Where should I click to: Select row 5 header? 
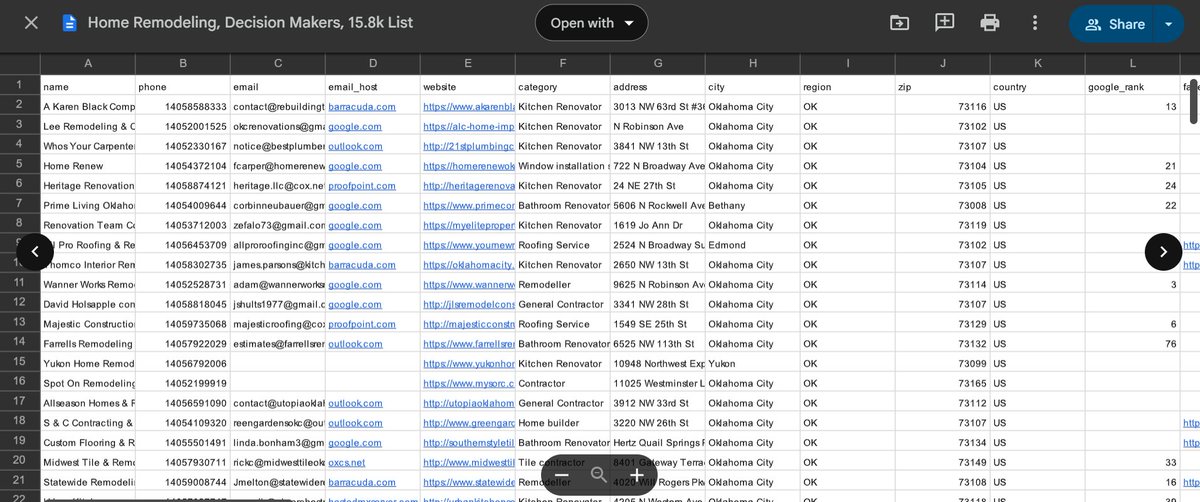pyautogui.click(x=19, y=166)
